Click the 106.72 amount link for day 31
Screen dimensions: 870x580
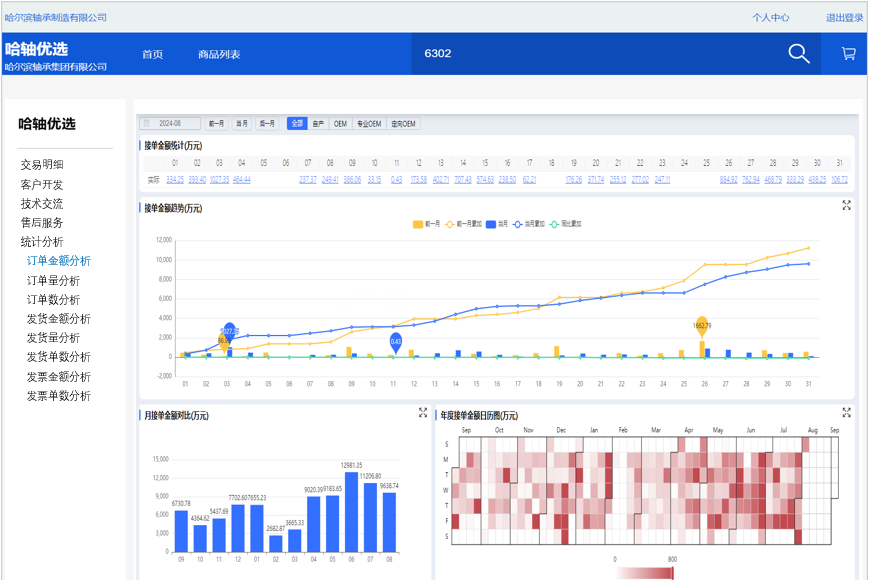tap(839, 179)
